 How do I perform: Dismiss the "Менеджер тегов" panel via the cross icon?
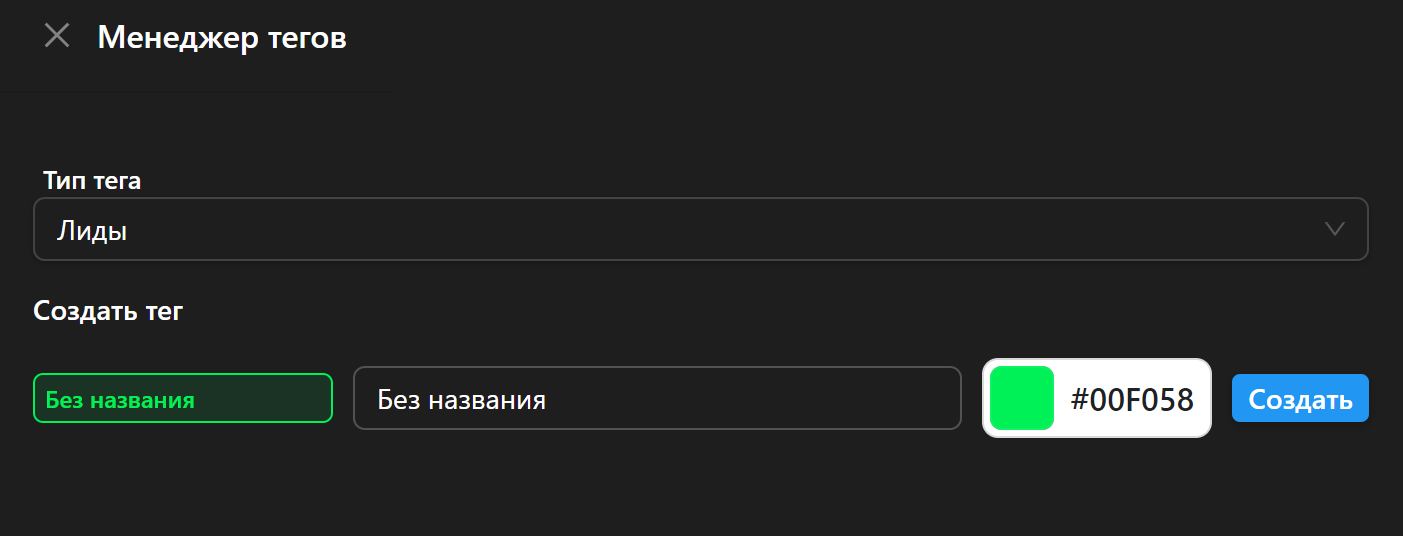point(57,37)
